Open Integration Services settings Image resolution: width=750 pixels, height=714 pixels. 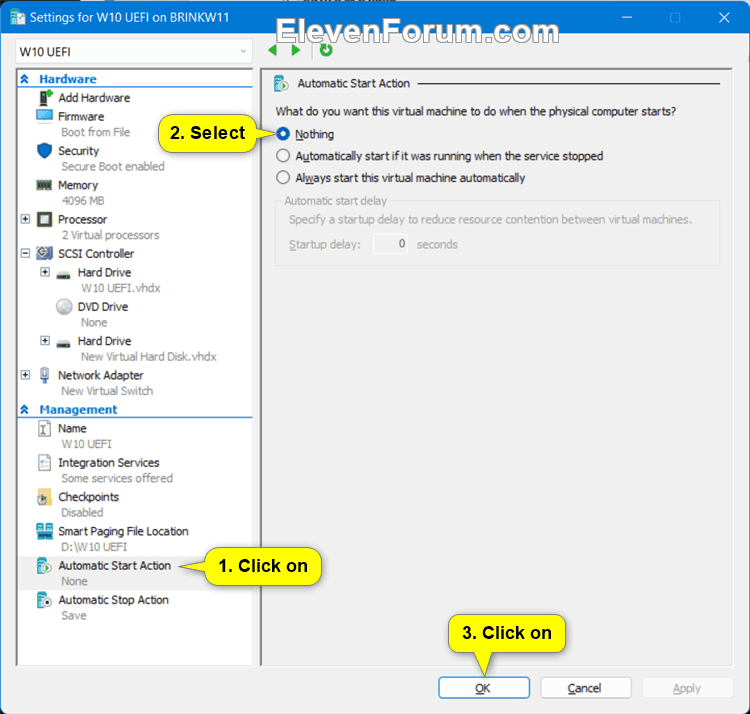pyautogui.click(x=109, y=462)
